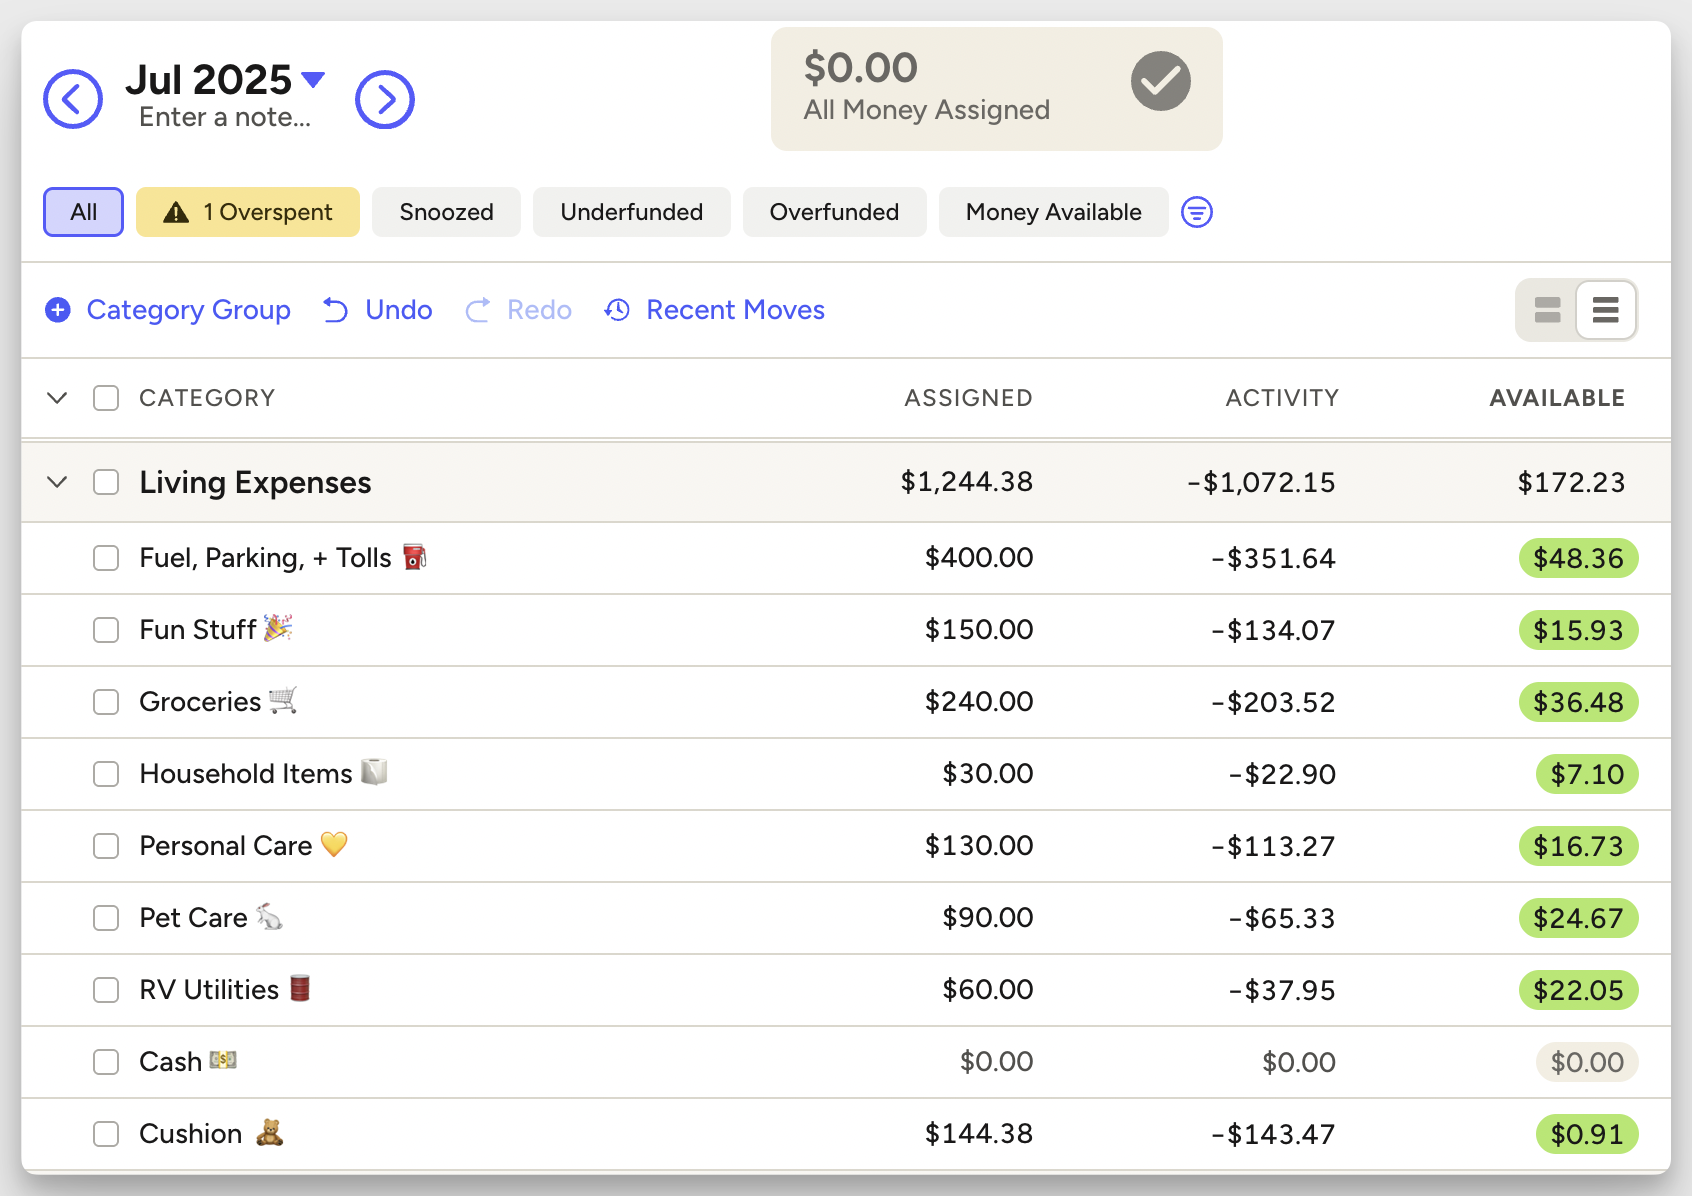Select the Pet Care checkbox
The height and width of the screenshot is (1196, 1692).
pos(106,918)
